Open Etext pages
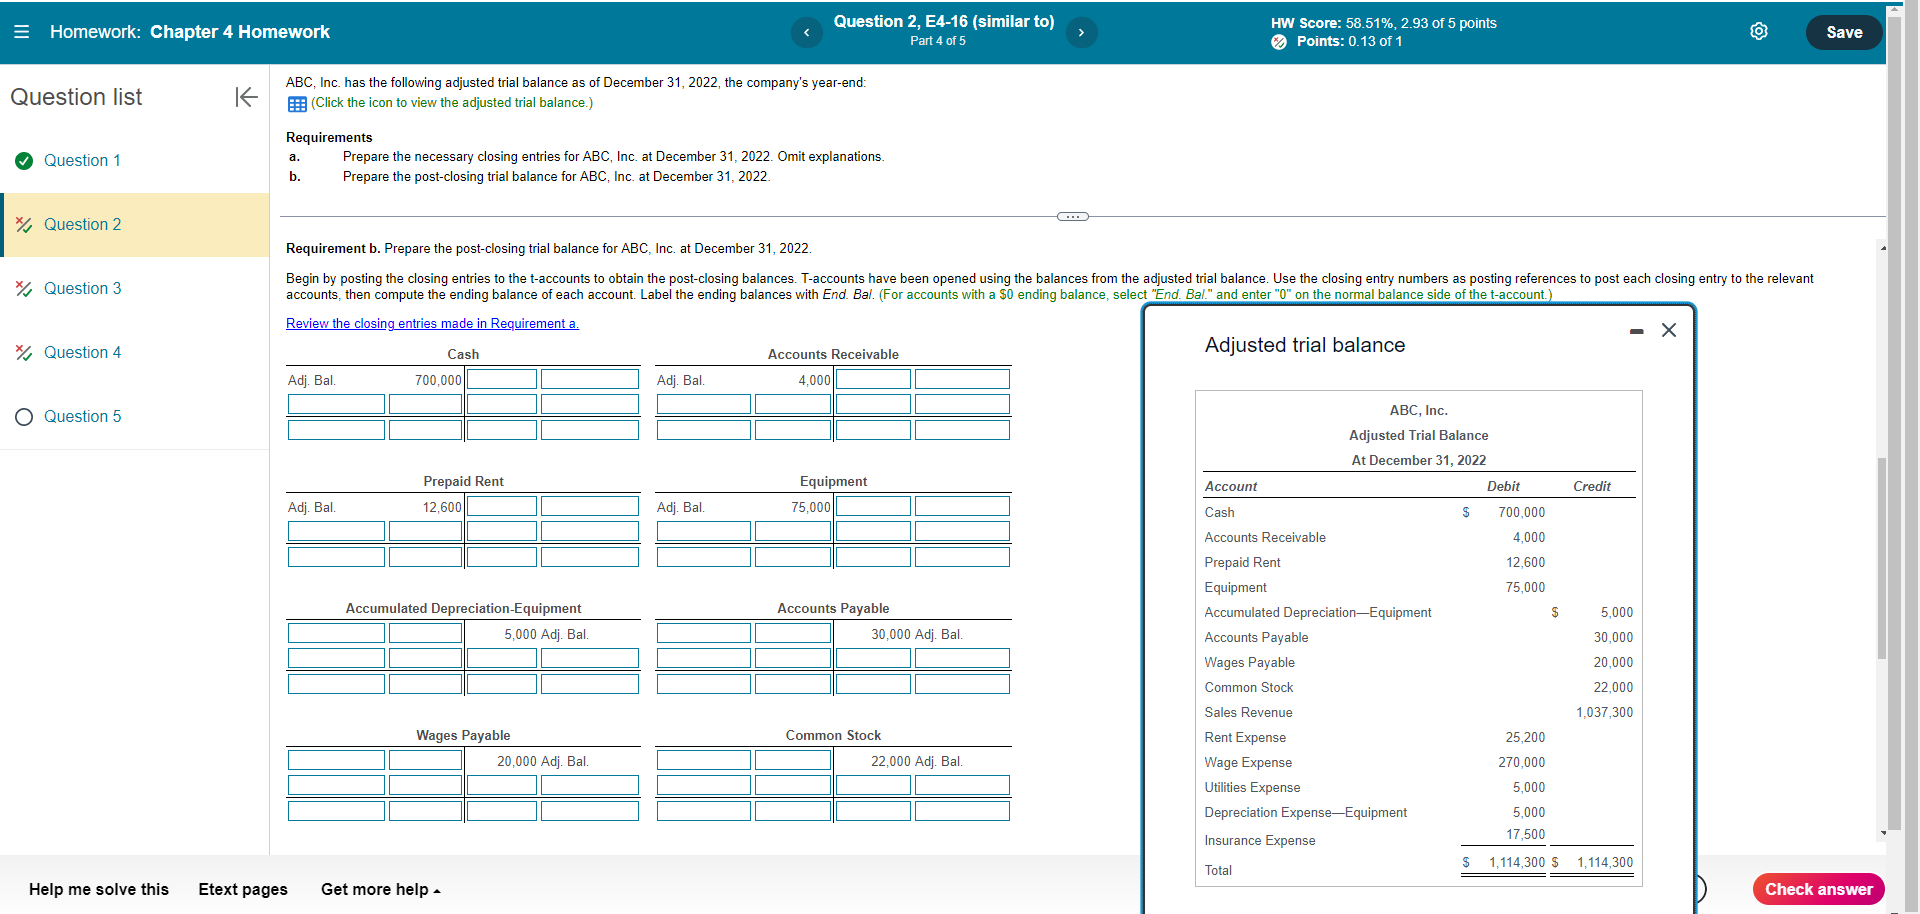This screenshot has height=914, width=1920. pyautogui.click(x=243, y=889)
